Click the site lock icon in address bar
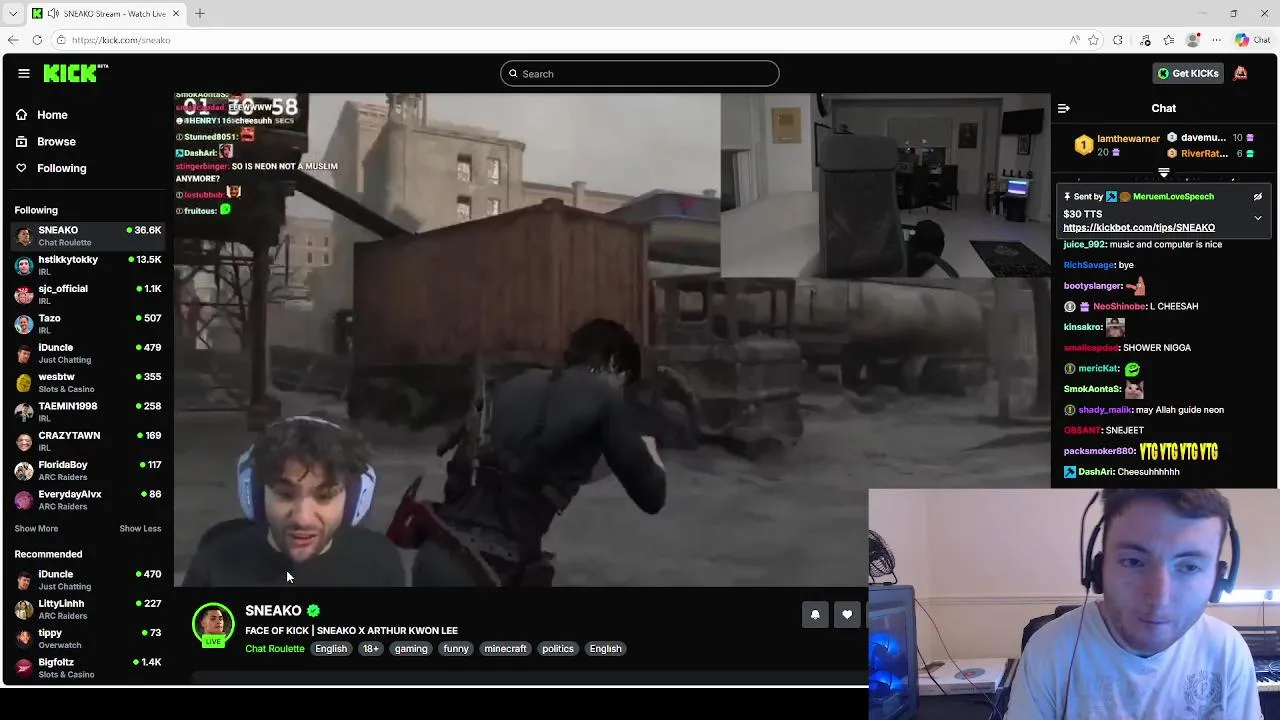 pyautogui.click(x=61, y=40)
